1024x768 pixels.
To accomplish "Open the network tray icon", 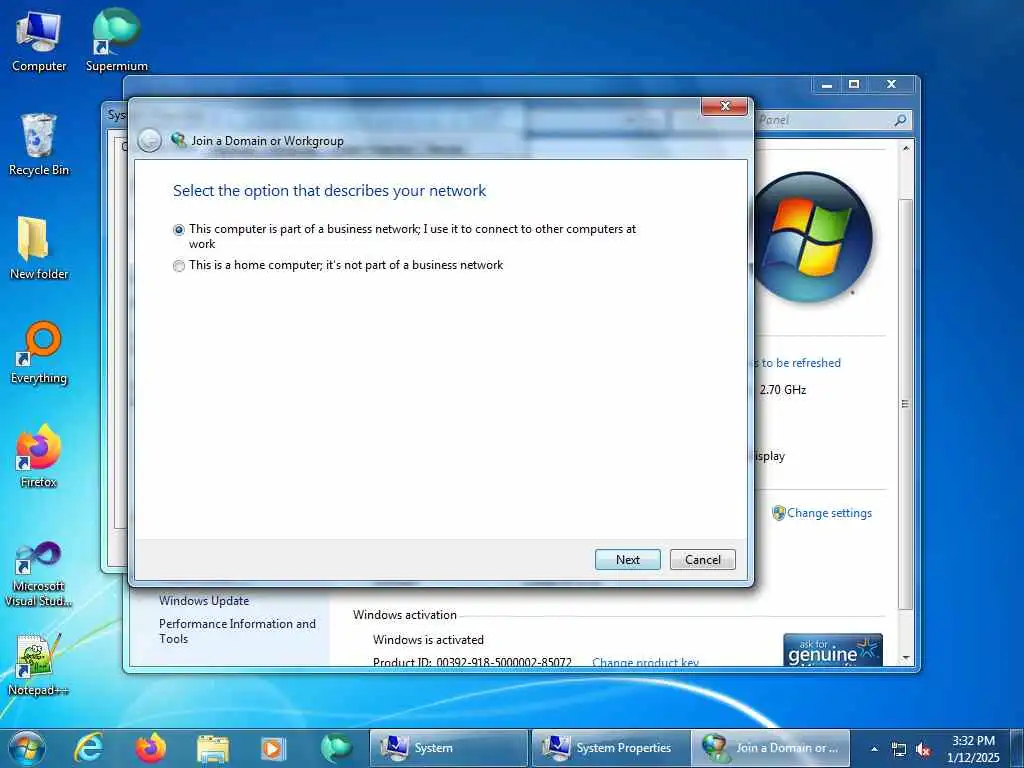I will coord(899,750).
